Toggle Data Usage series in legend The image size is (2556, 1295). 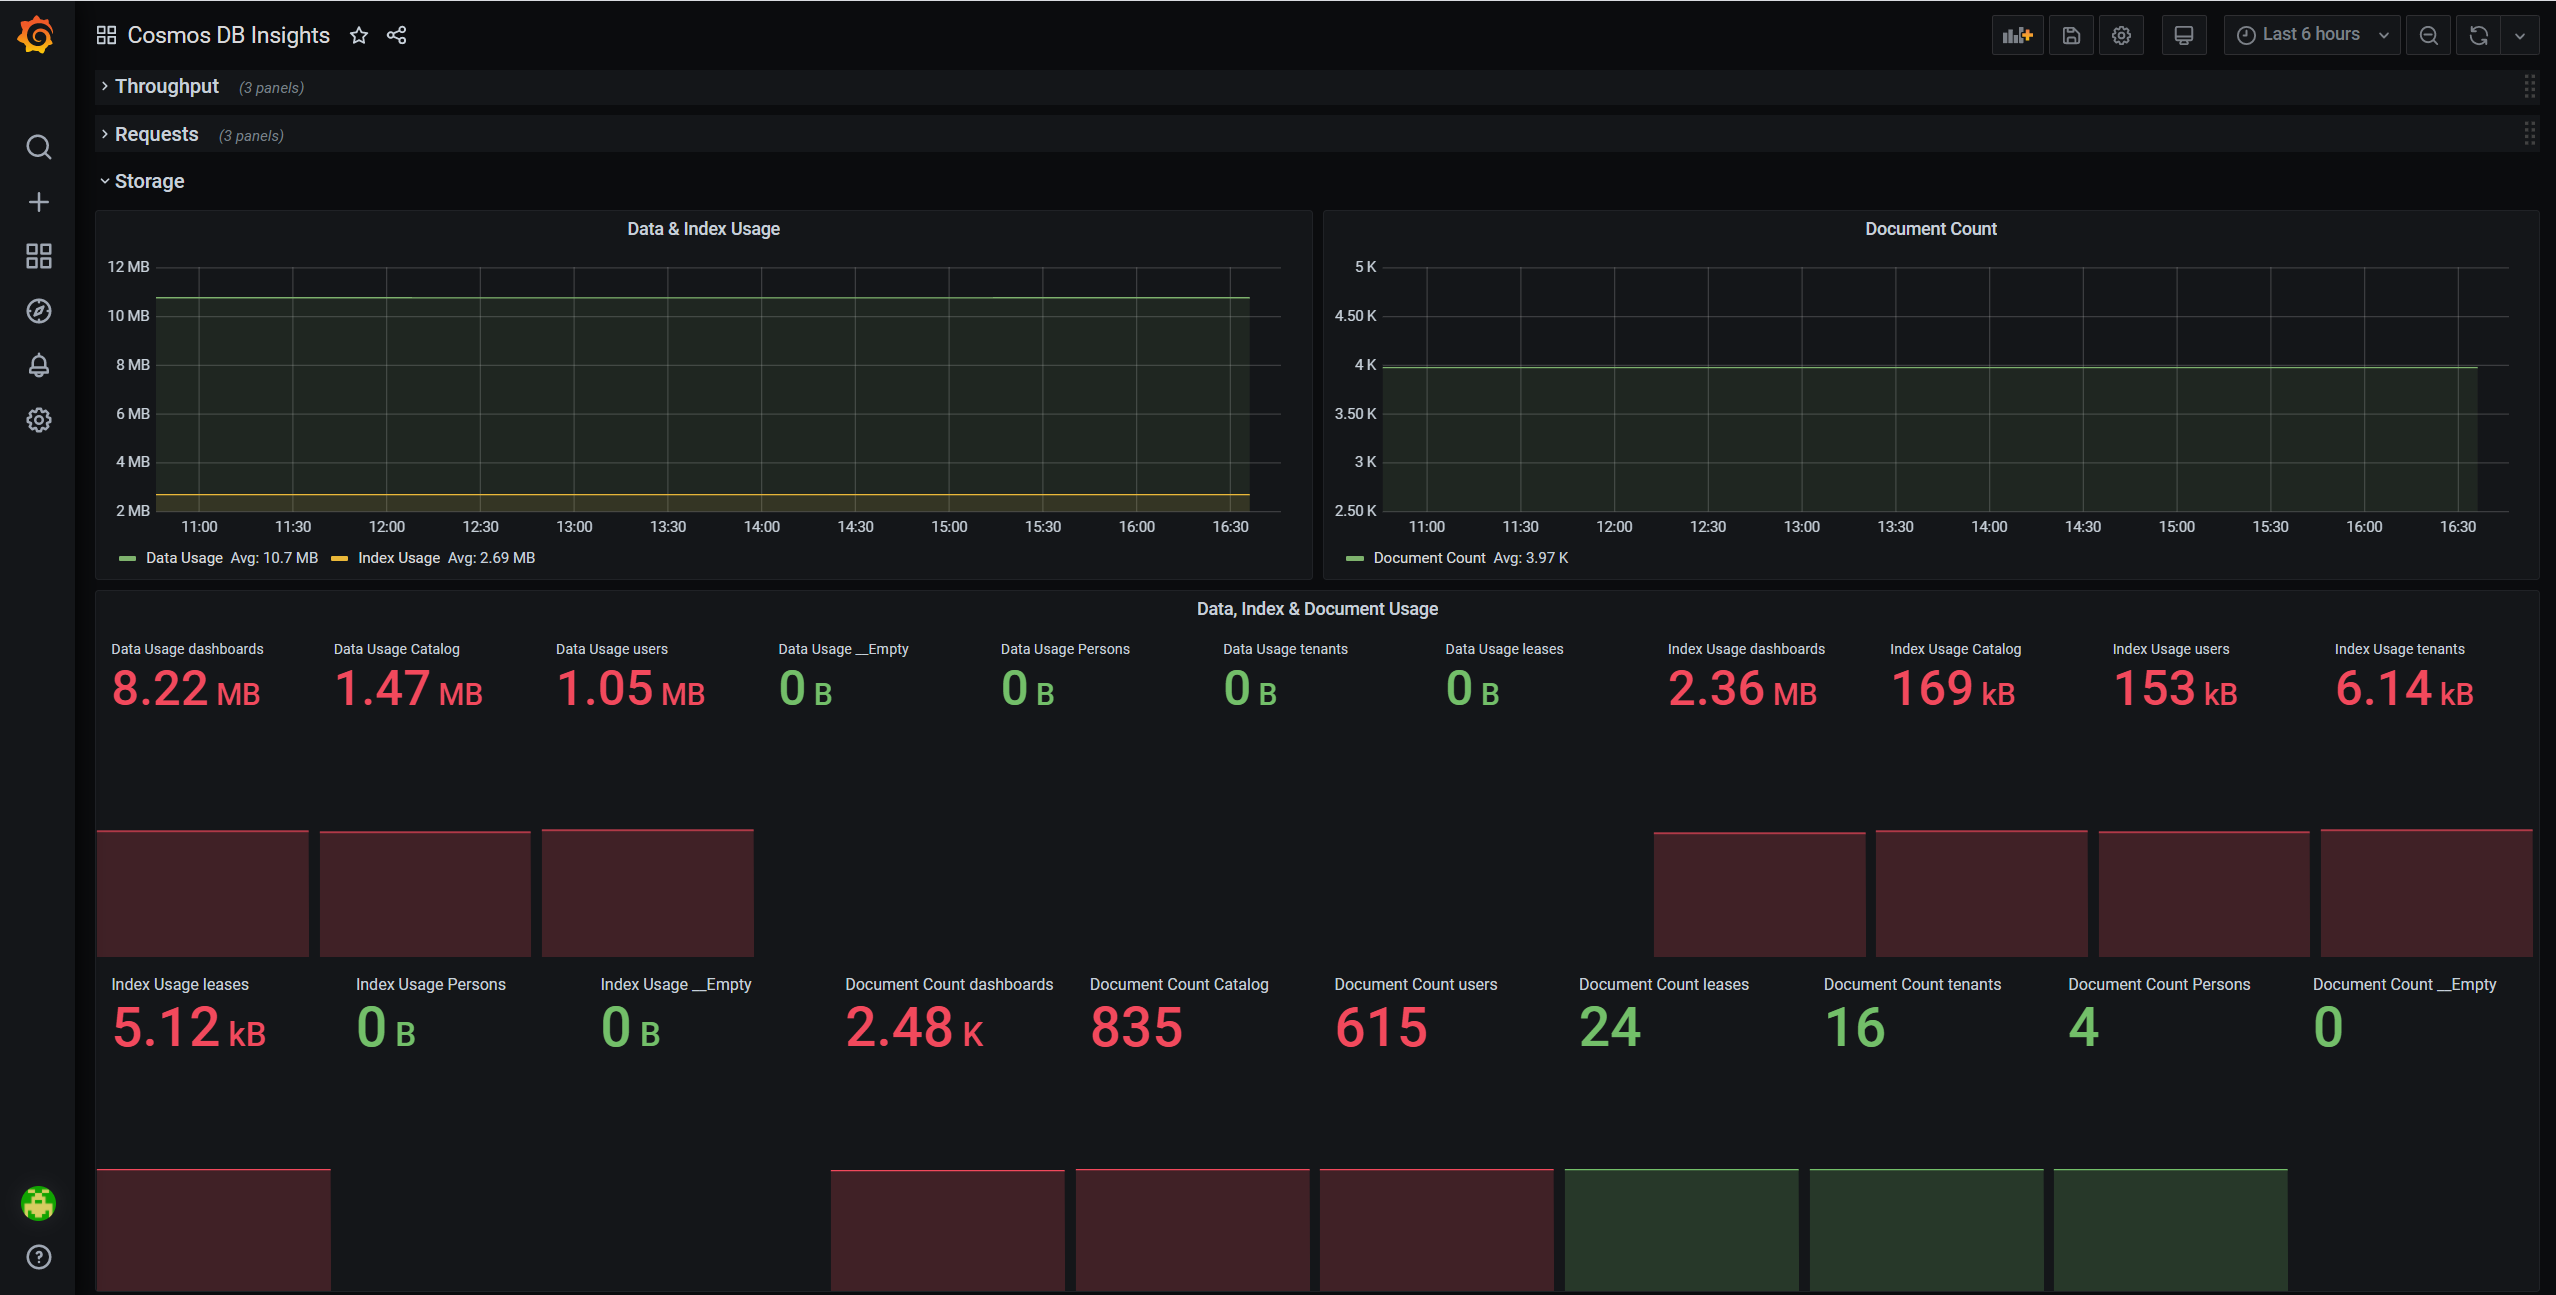(184, 558)
